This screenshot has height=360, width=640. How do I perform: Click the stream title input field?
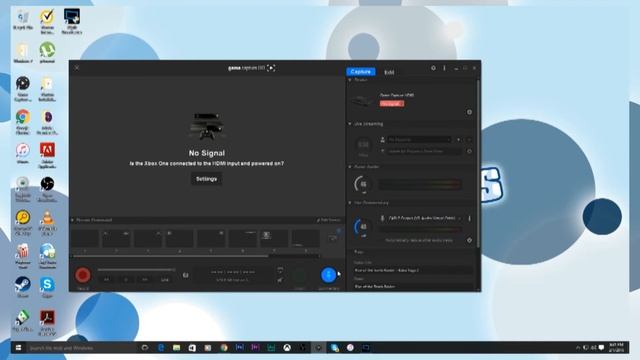(x=424, y=151)
